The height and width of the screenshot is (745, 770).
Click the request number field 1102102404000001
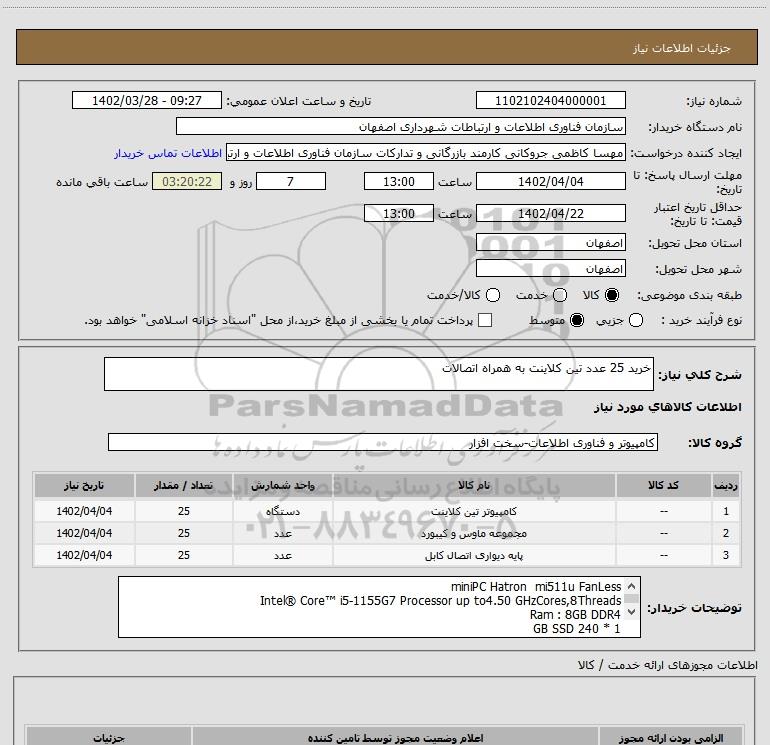pos(550,101)
